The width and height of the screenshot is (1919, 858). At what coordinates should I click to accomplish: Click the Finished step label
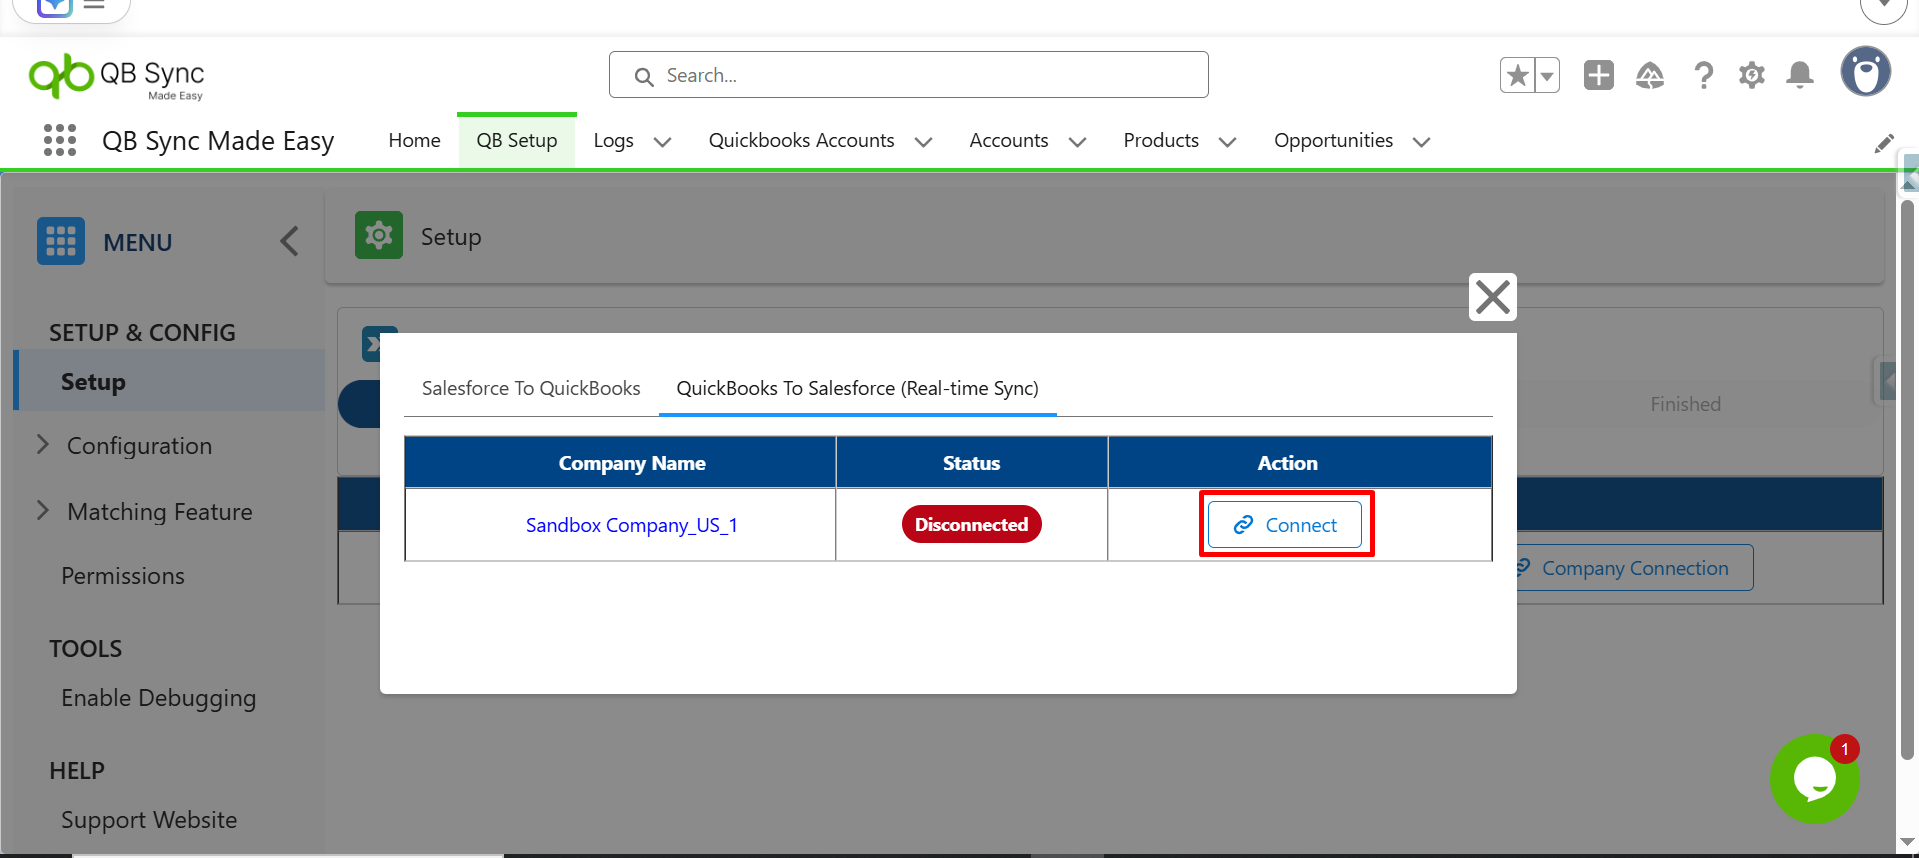[x=1686, y=404]
